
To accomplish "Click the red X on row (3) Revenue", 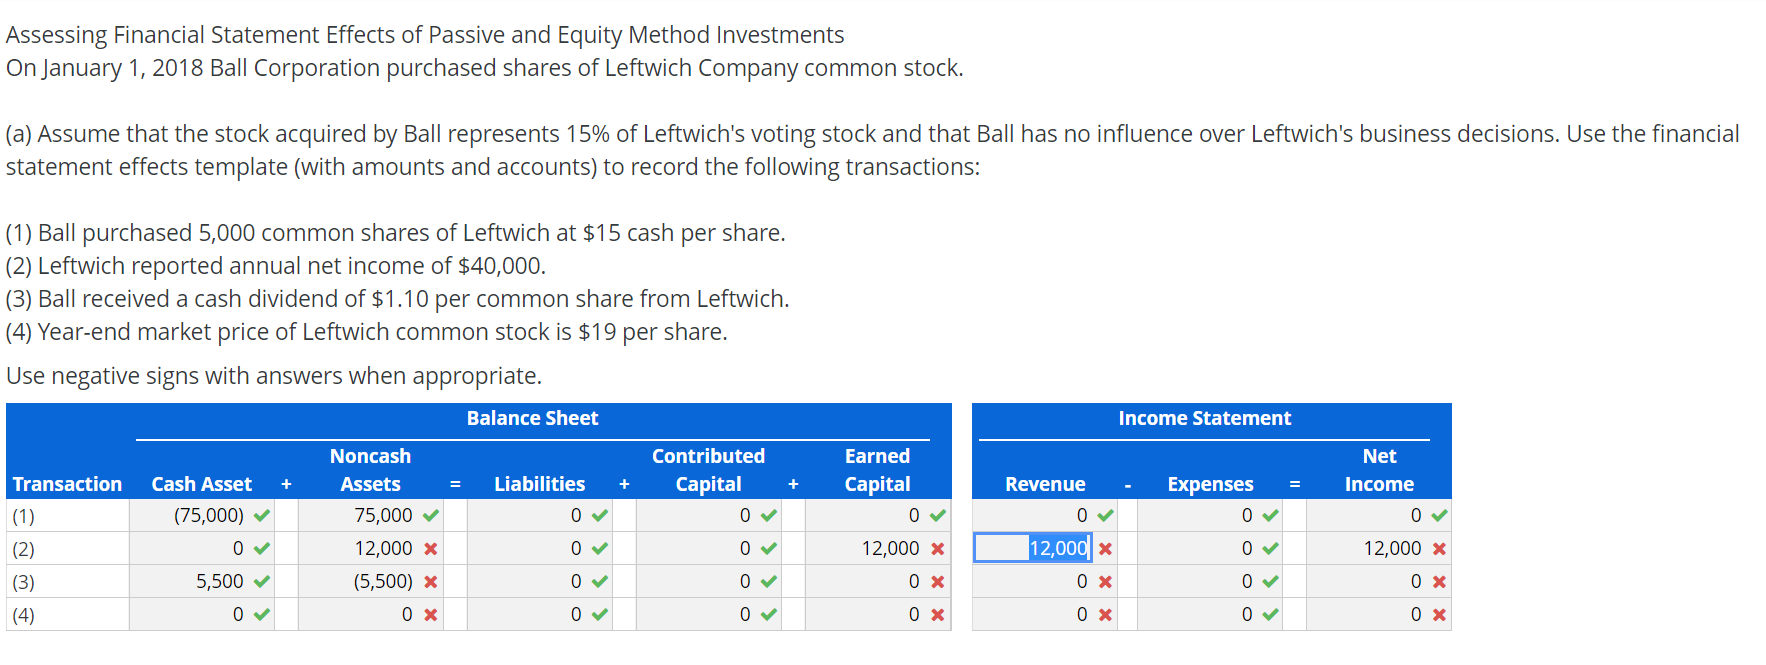I will pyautogui.click(x=1106, y=581).
